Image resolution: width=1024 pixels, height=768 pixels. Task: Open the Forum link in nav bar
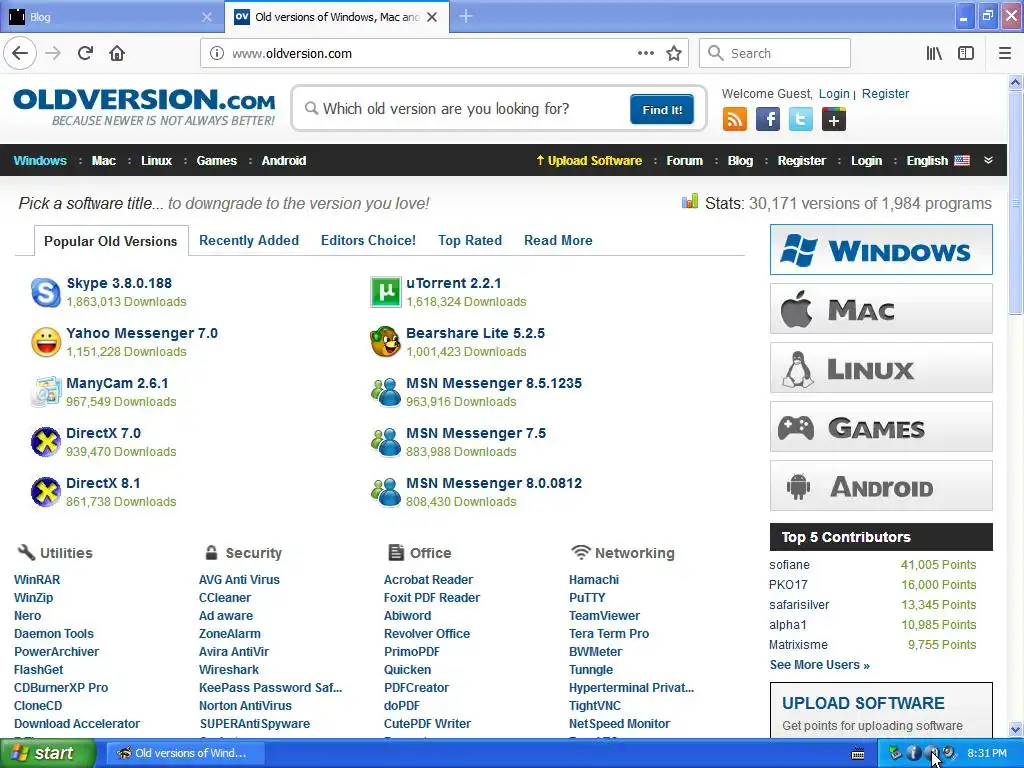684,161
